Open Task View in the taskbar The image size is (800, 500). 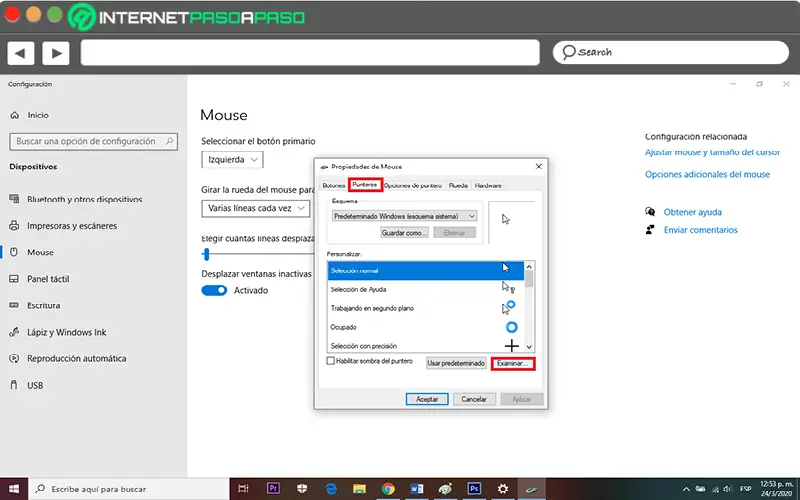point(243,489)
